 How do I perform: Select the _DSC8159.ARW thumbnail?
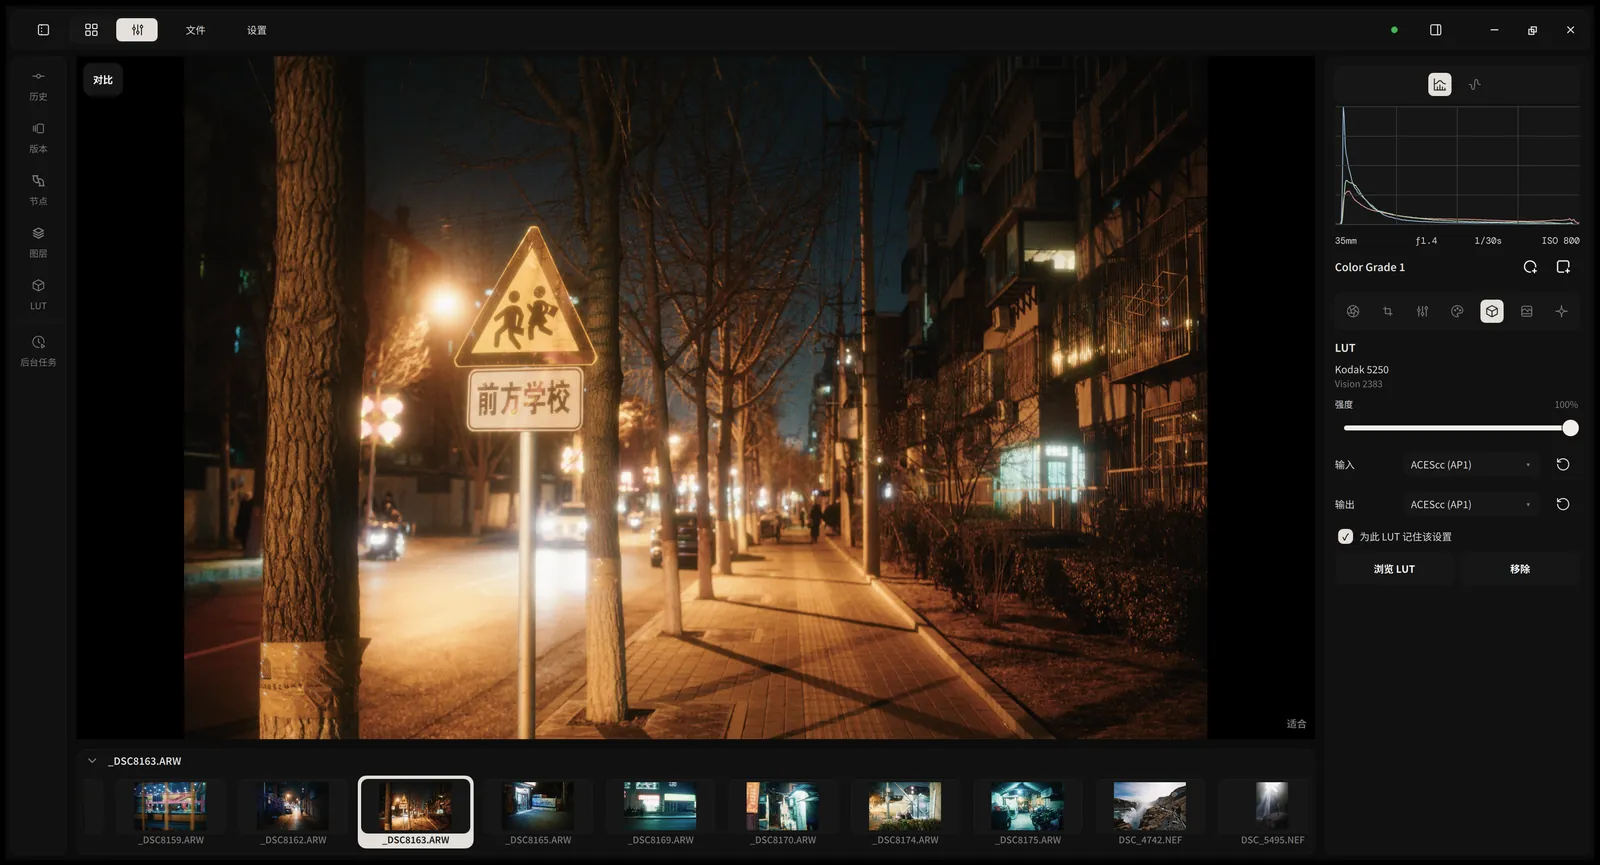(x=171, y=813)
